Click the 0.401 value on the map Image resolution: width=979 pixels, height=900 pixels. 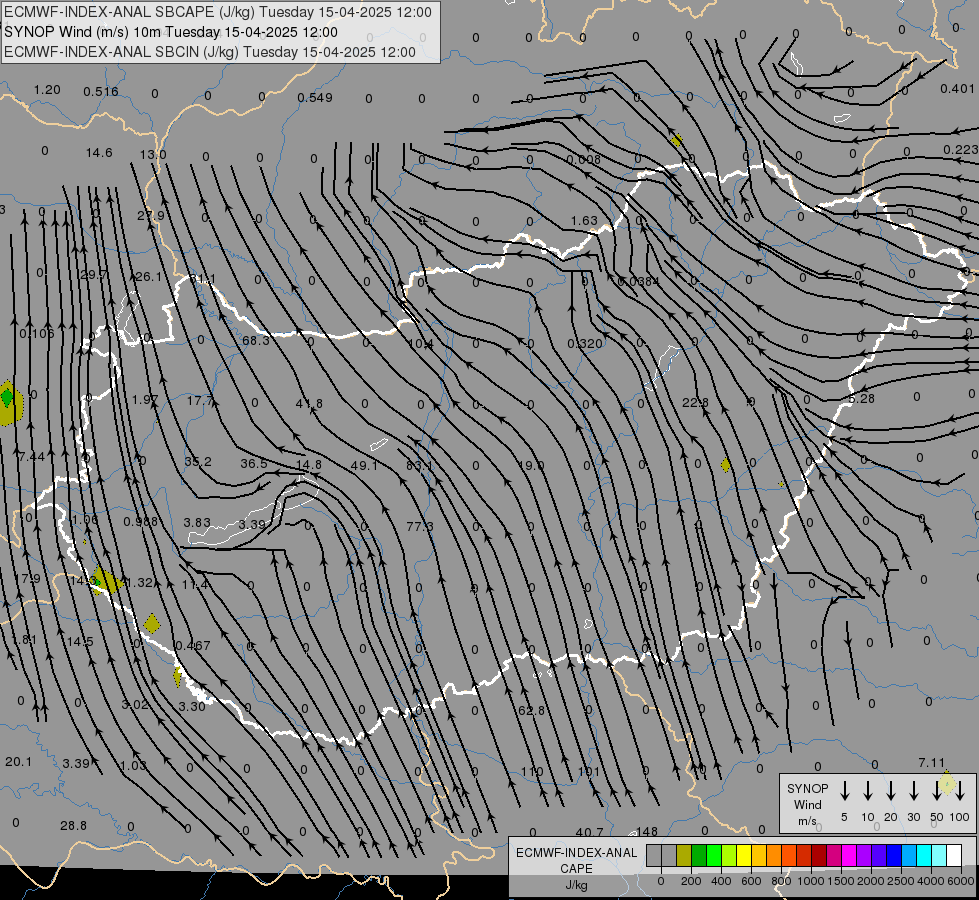coord(958,89)
